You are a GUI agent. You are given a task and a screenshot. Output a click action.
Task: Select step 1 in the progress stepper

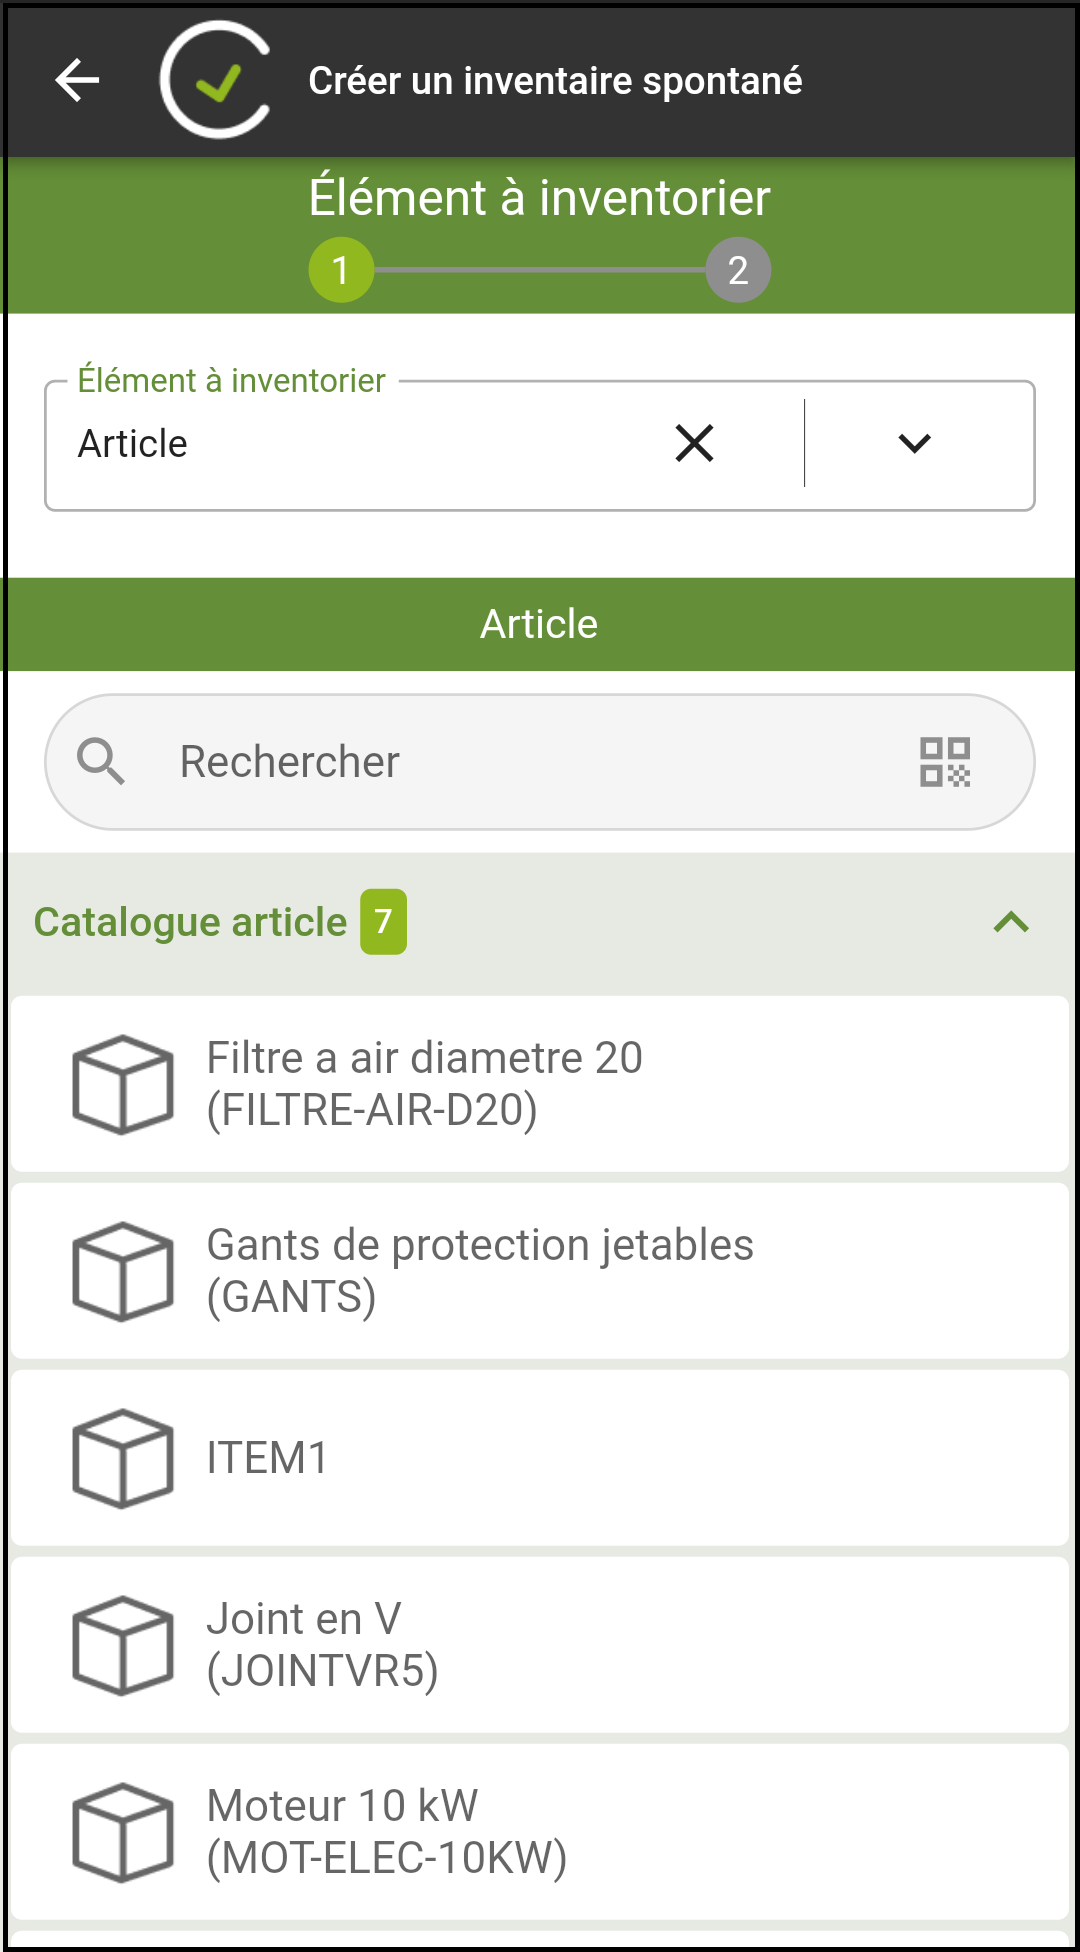tap(341, 270)
